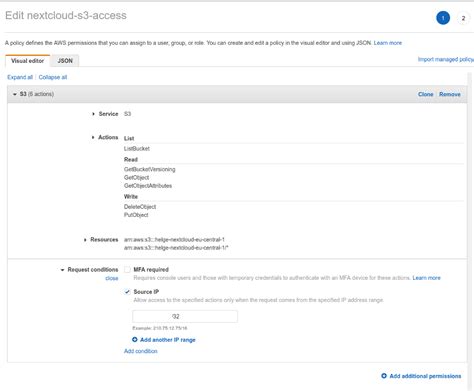
Task: Enable the MFA required checkbox
Action: tap(127, 269)
